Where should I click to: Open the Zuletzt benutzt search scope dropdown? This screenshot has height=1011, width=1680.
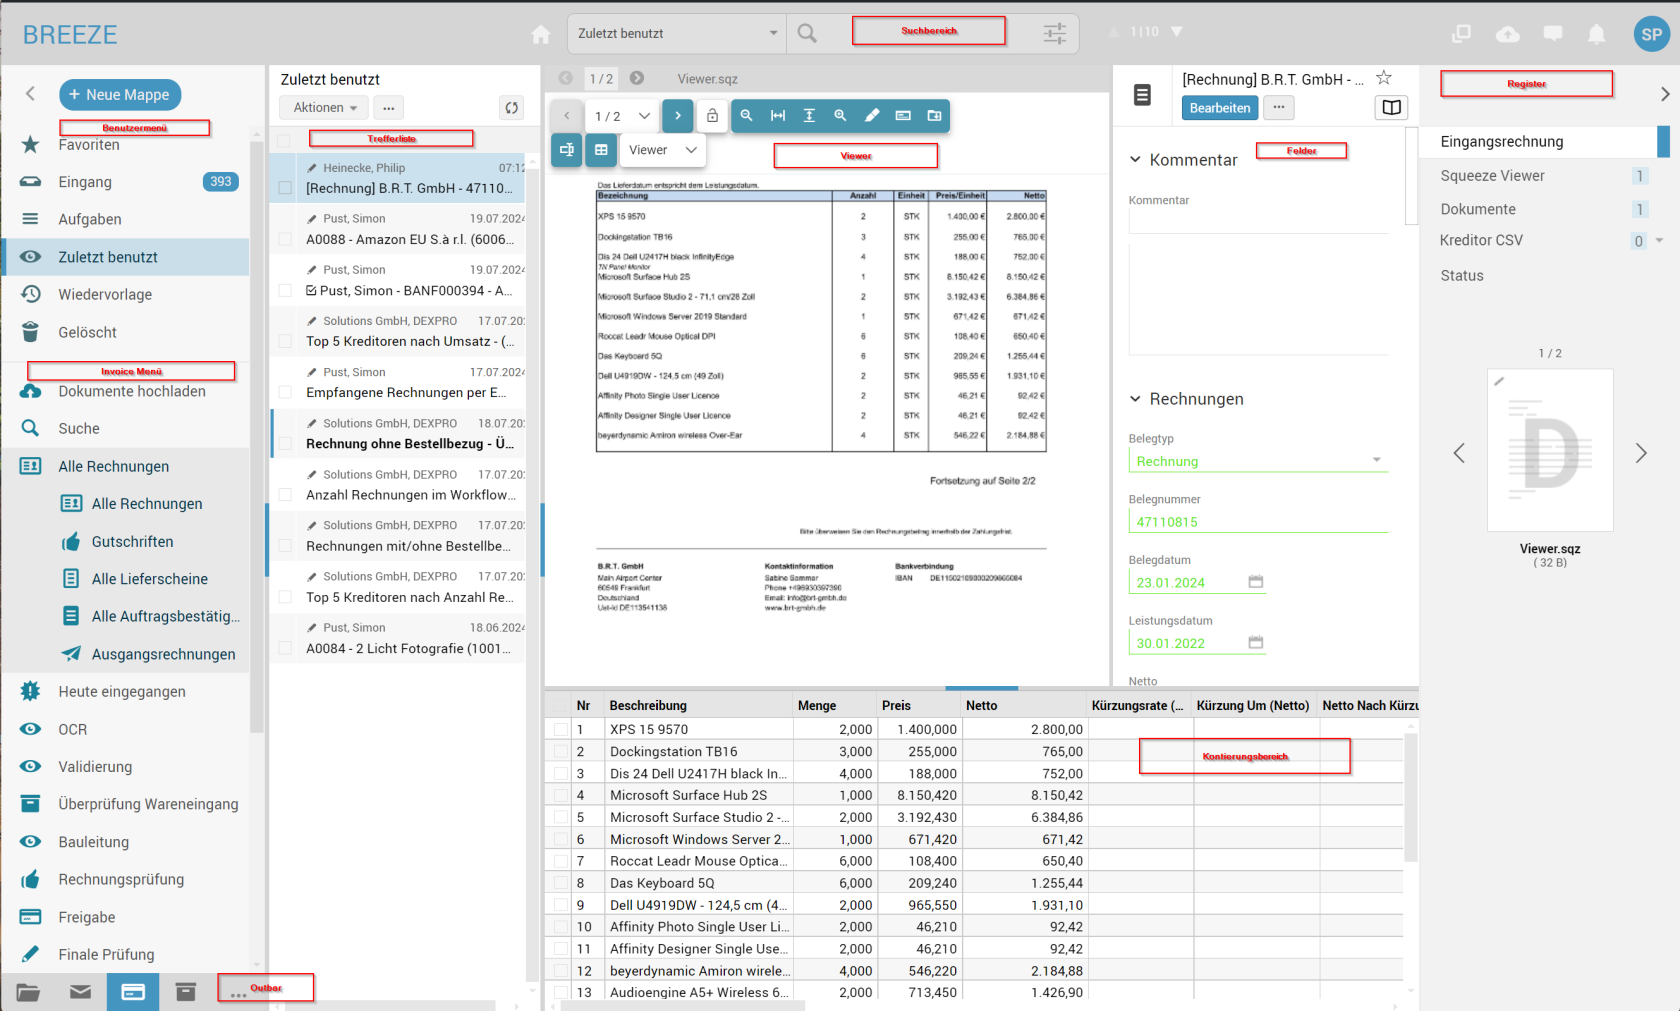click(x=677, y=34)
